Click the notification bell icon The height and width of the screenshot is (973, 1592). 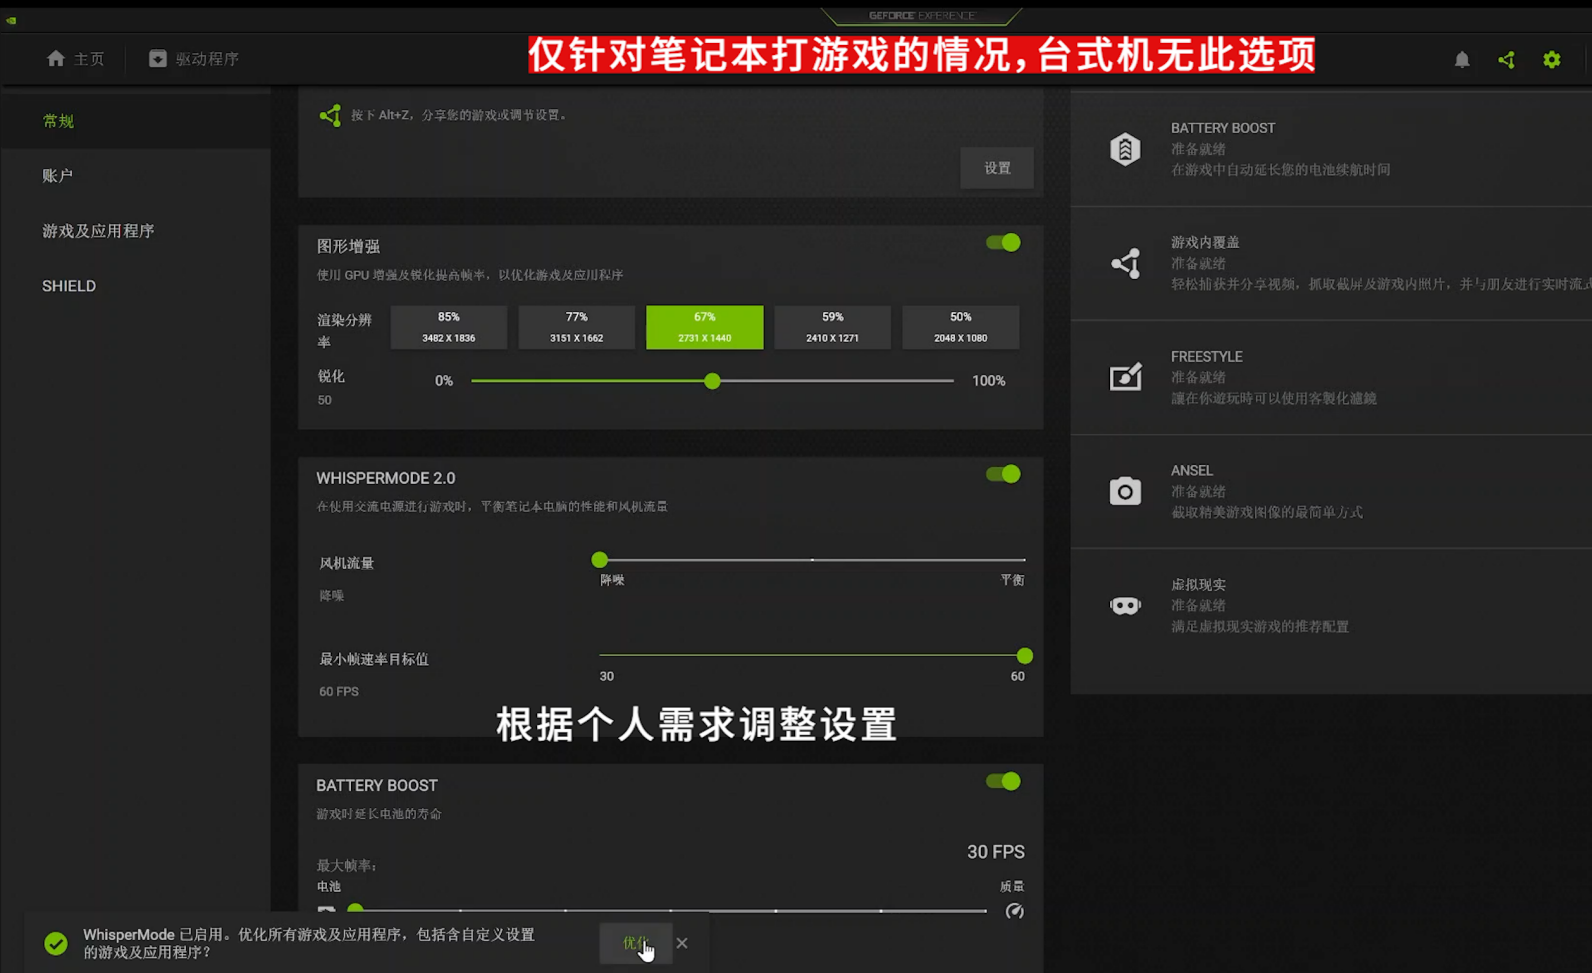[1461, 60]
